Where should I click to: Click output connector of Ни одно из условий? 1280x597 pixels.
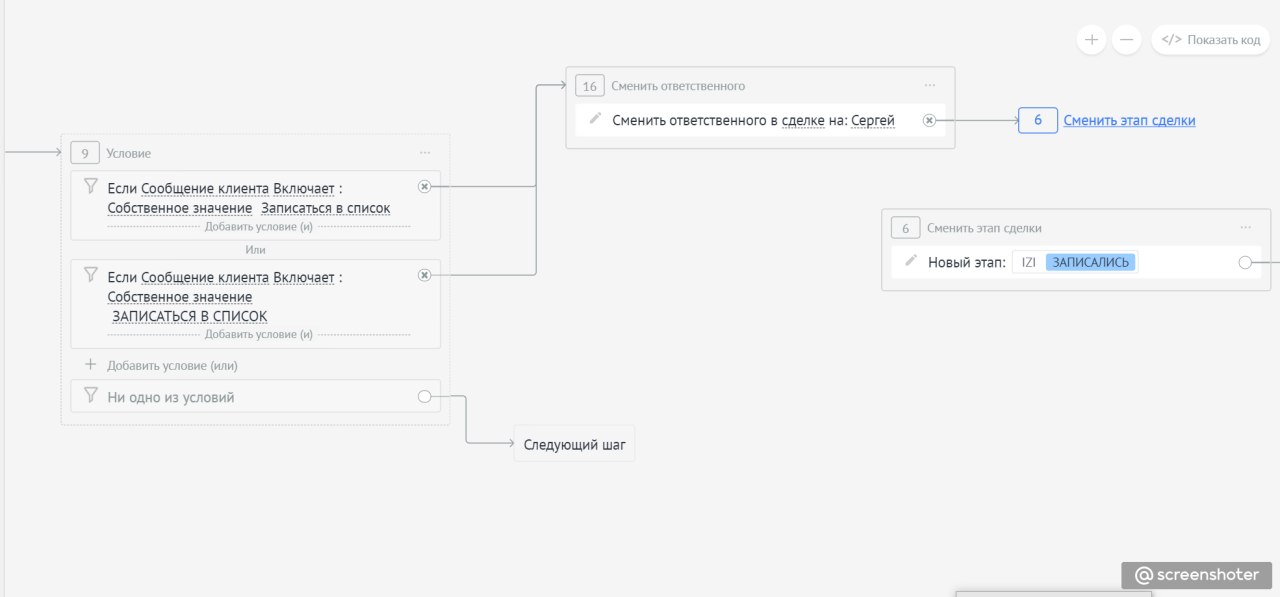click(424, 397)
